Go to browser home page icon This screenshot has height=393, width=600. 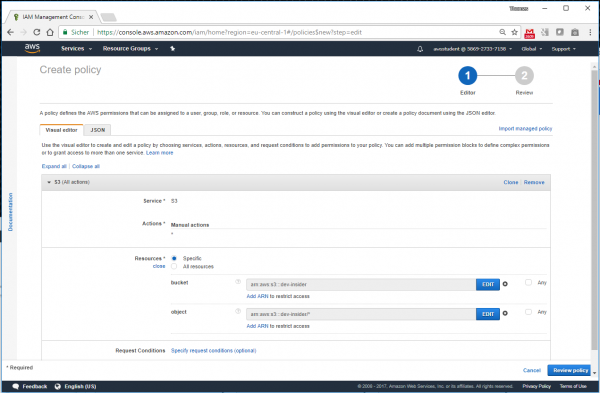[50, 32]
